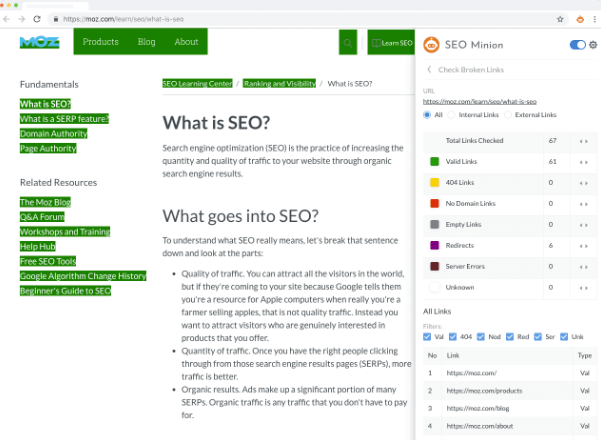Image resolution: width=601 pixels, height=440 pixels.
Task: Click the gray Empty Links swatch
Action: pyautogui.click(x=434, y=225)
